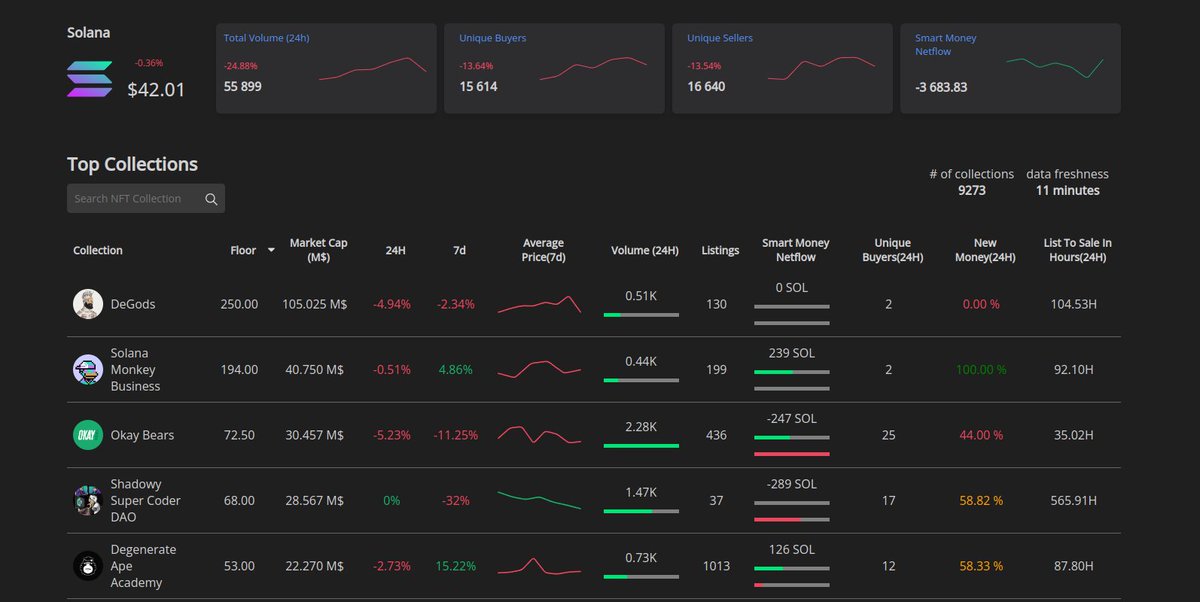1200x602 pixels.
Task: Click the 9273 collections count
Action: 971,190
